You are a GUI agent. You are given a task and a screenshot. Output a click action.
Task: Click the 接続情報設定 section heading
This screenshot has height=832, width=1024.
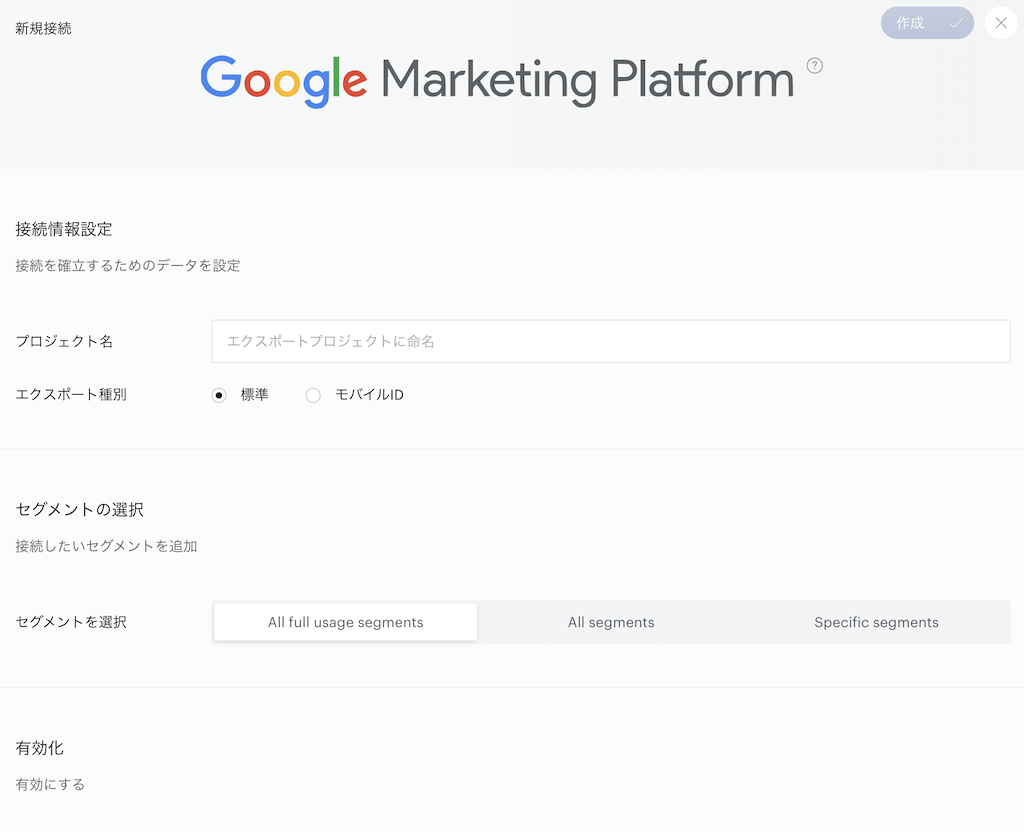64,229
